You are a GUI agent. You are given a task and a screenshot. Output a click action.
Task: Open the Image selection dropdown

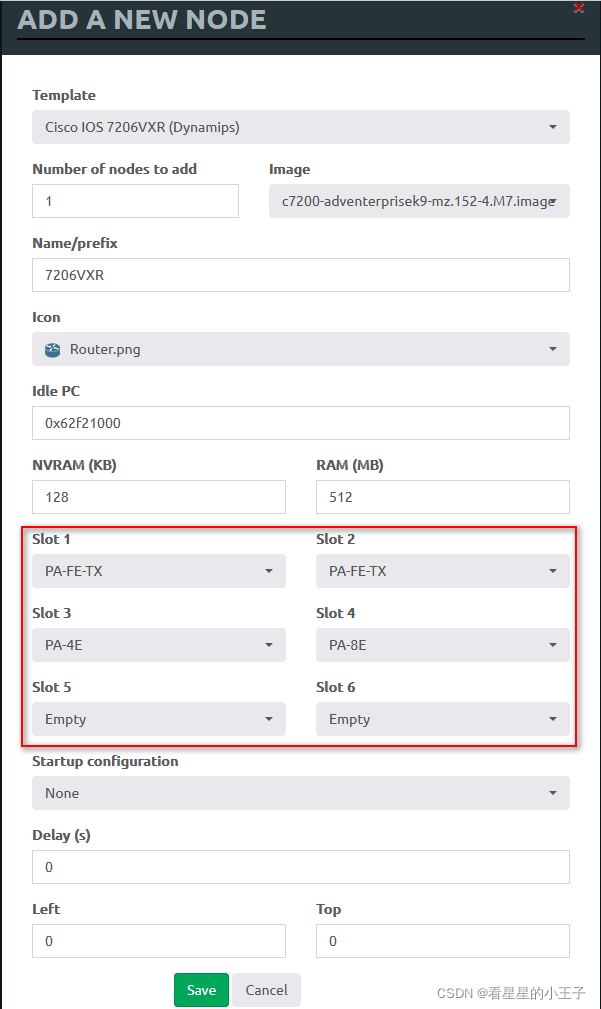[x=419, y=201]
